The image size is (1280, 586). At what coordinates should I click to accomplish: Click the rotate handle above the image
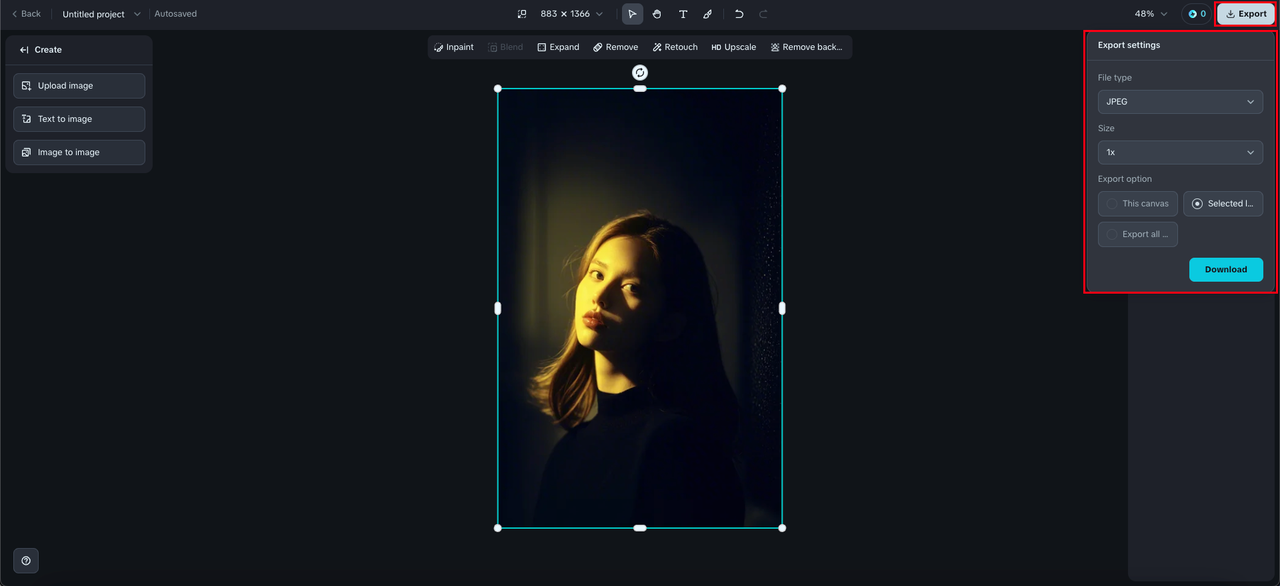point(640,73)
